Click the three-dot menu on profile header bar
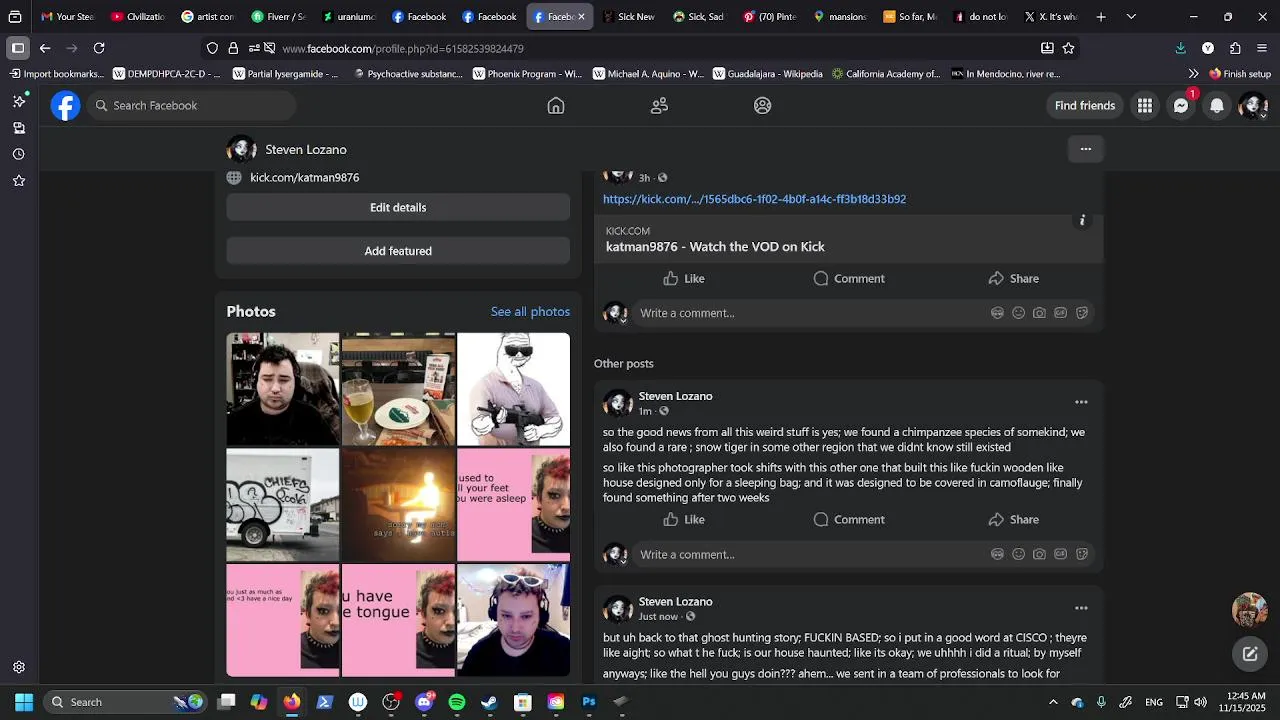 point(1086,149)
